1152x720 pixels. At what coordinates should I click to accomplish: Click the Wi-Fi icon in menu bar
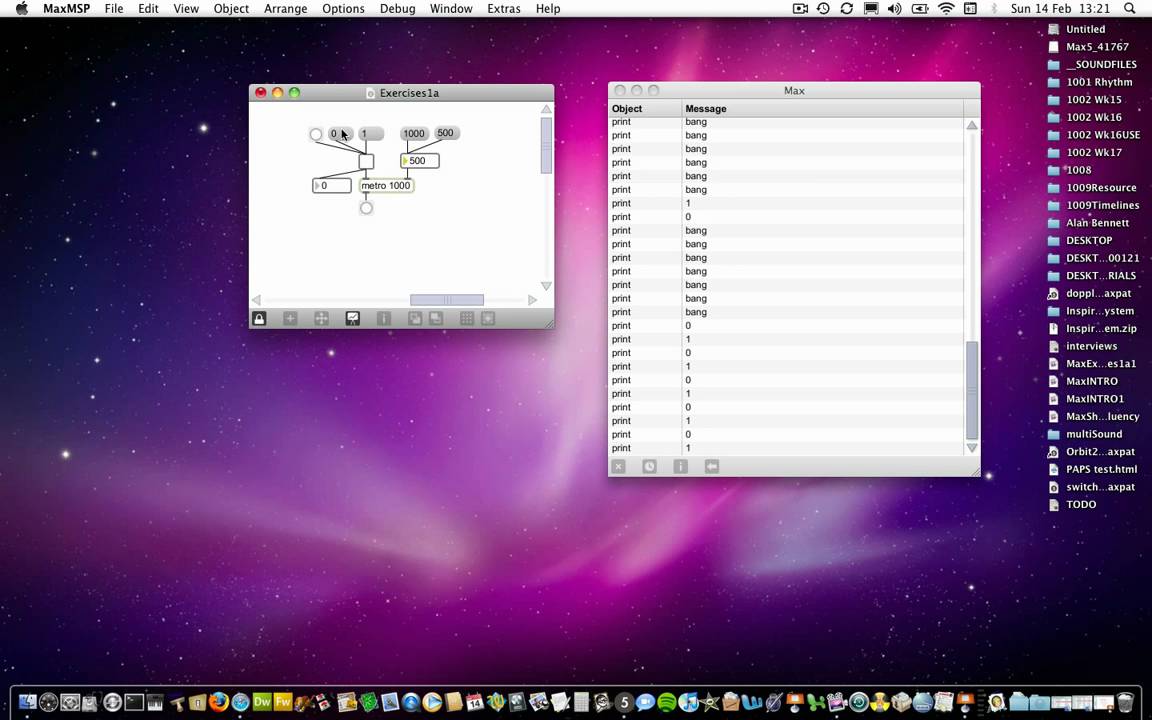pyautogui.click(x=946, y=9)
